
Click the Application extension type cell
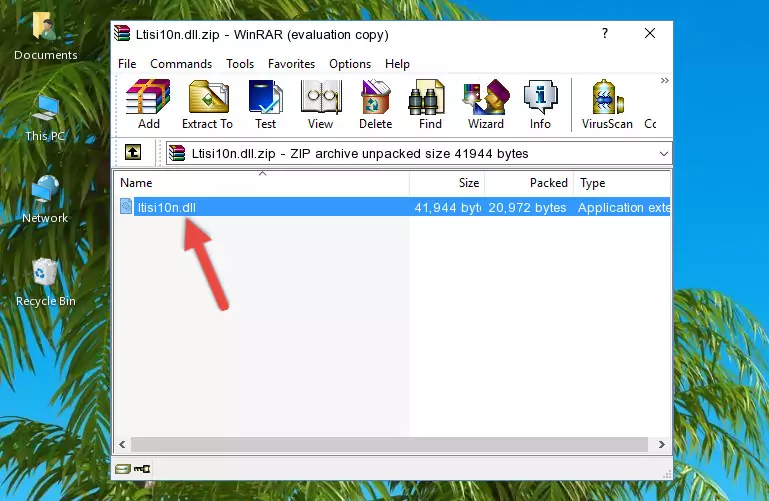point(624,207)
